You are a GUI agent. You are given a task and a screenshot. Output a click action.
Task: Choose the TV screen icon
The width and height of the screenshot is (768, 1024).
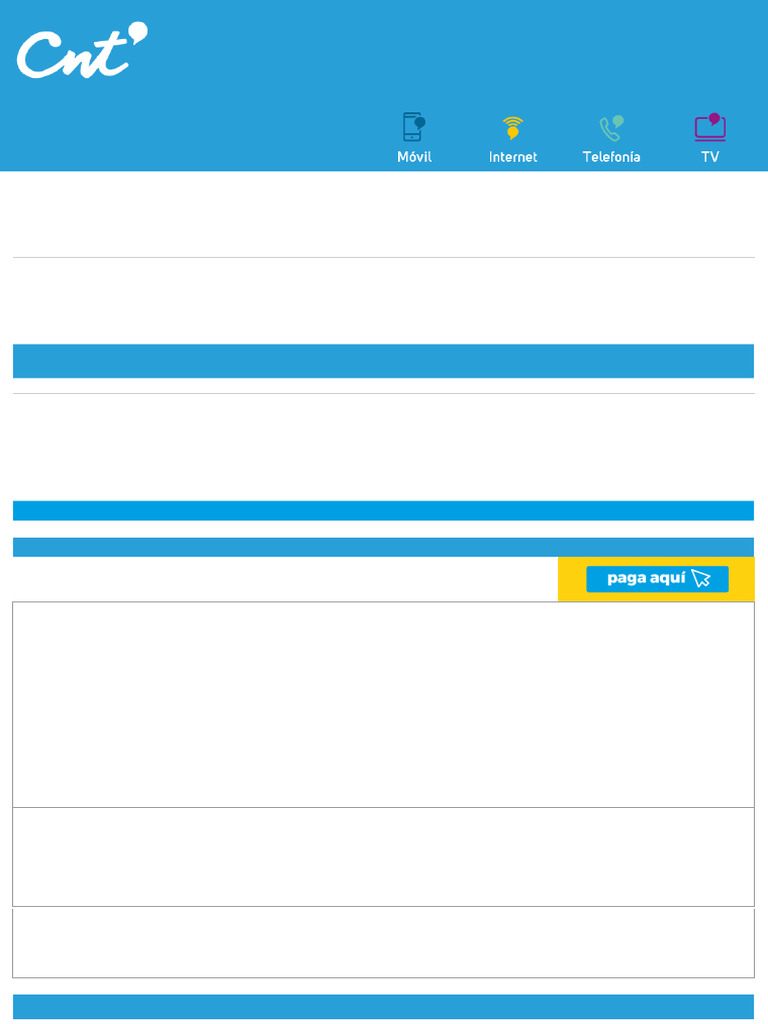710,127
